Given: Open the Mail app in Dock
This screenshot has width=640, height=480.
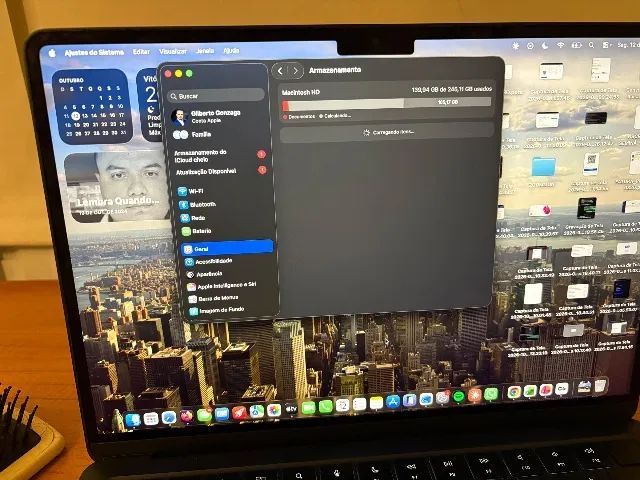Looking at the screenshot, I should point(222,414).
